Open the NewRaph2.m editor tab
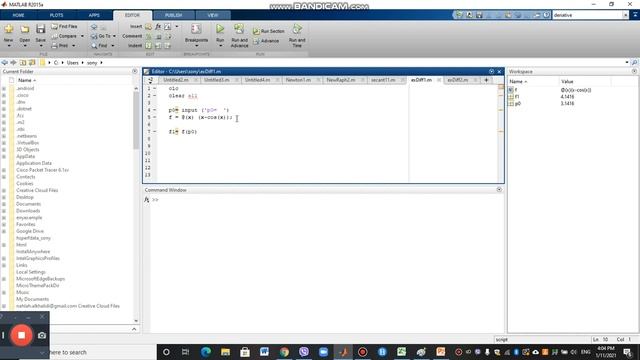Image resolution: width=640 pixels, height=360 pixels. point(341,80)
